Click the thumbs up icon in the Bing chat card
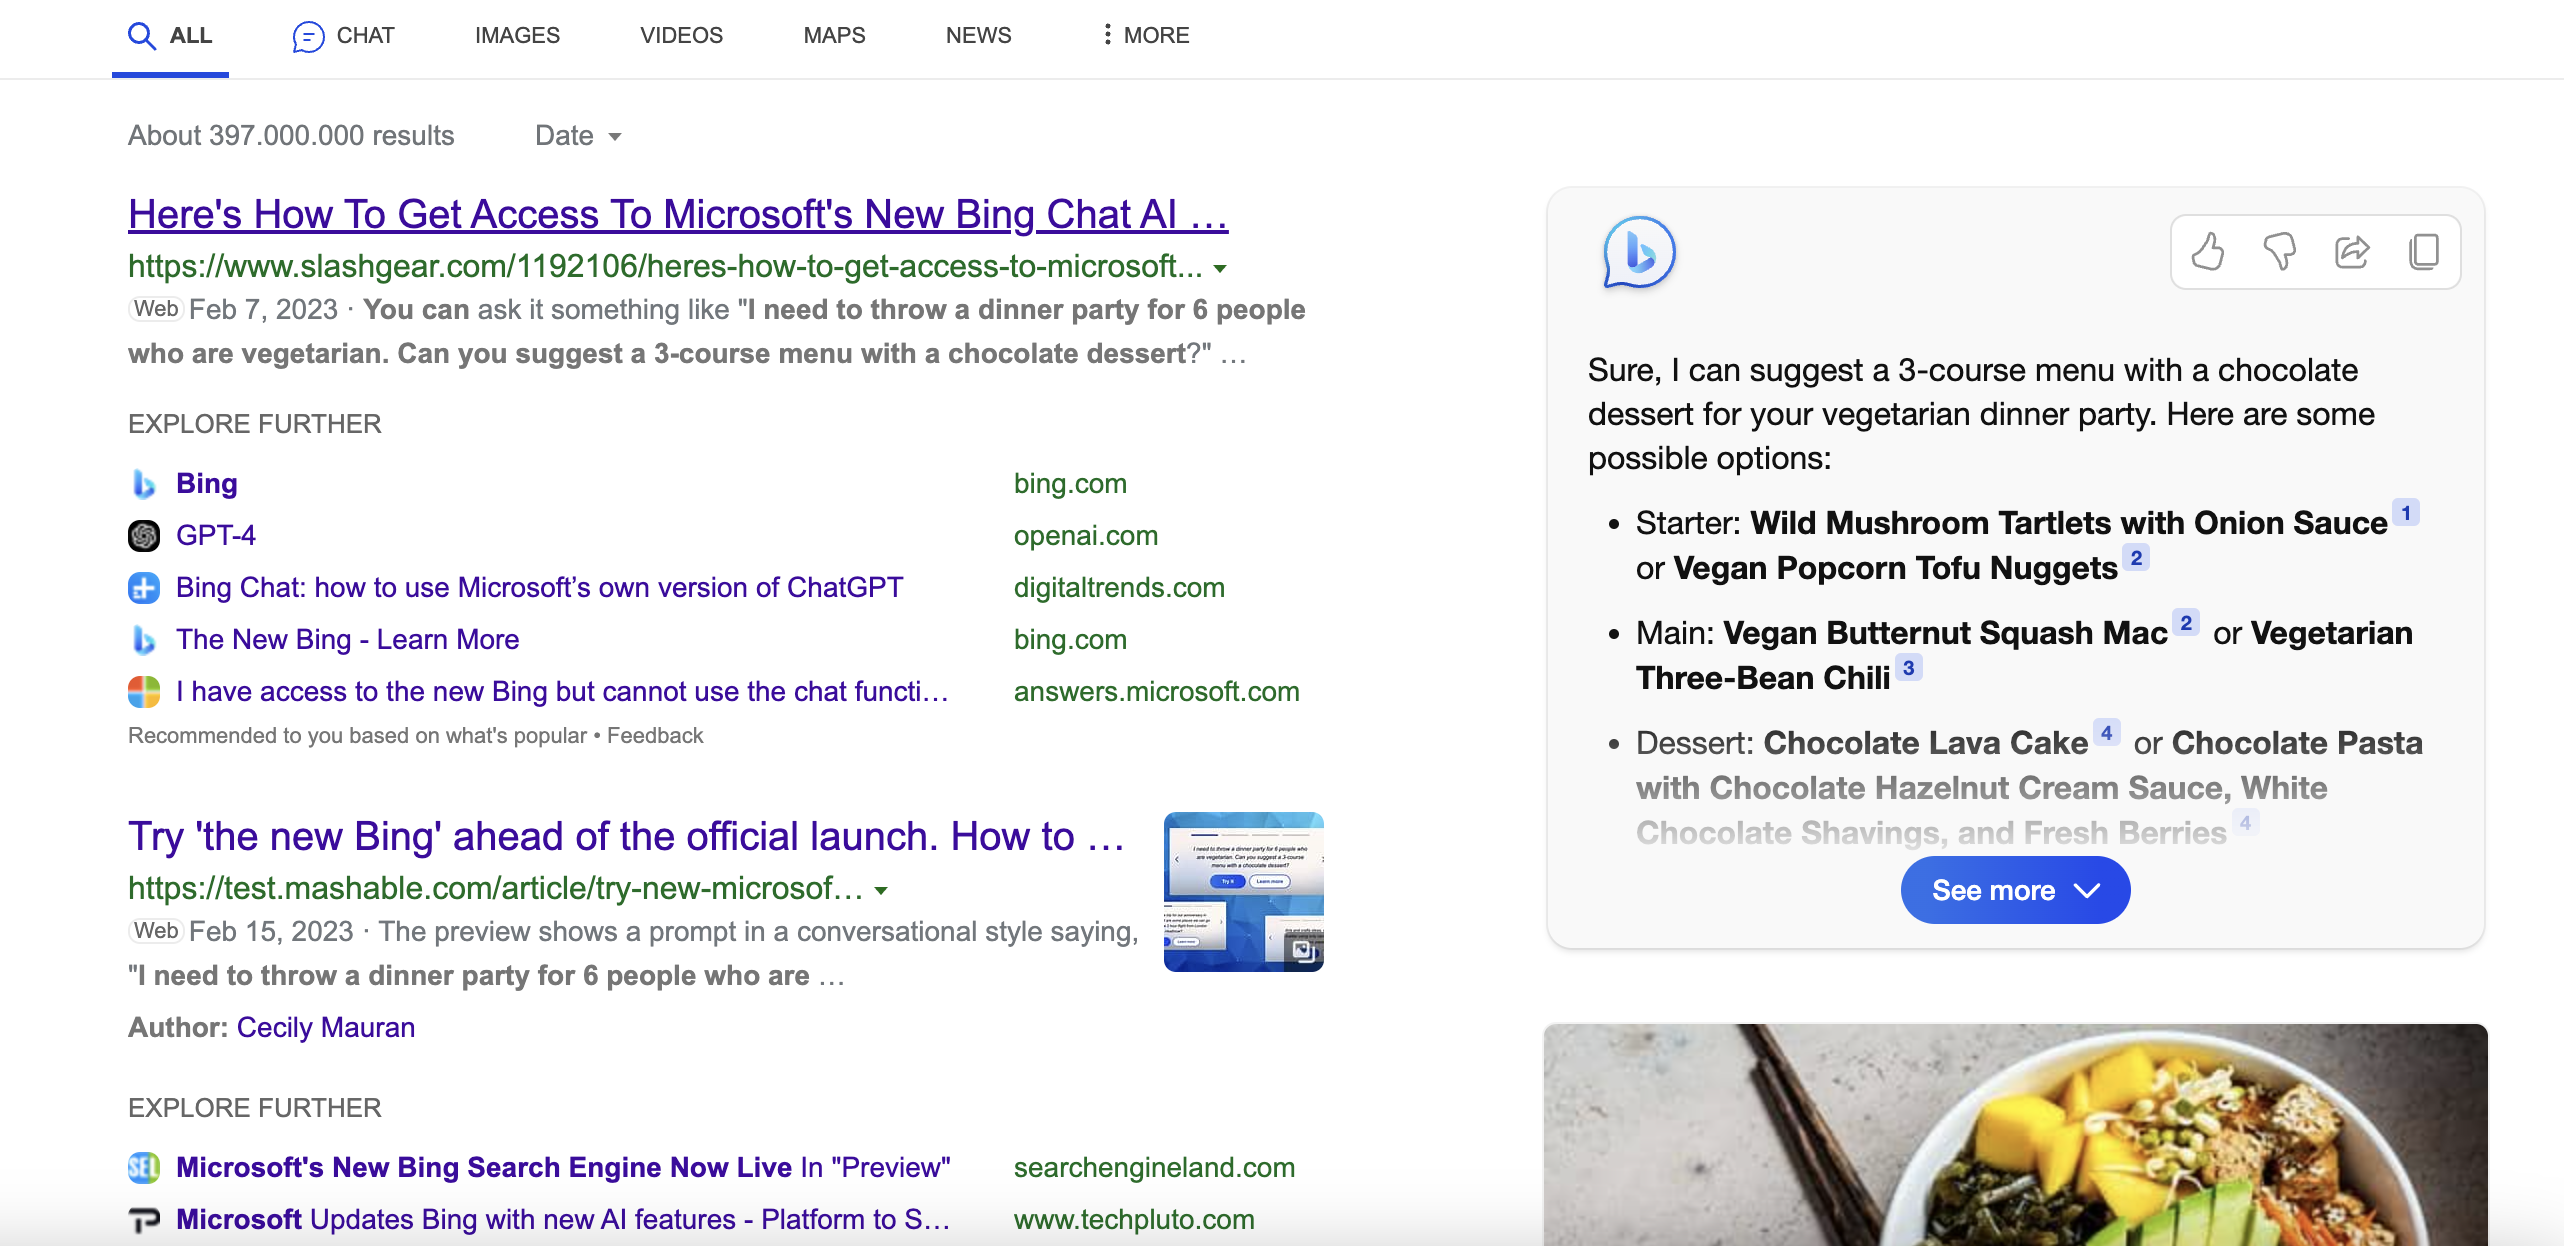The width and height of the screenshot is (2564, 1246). point(2207,251)
